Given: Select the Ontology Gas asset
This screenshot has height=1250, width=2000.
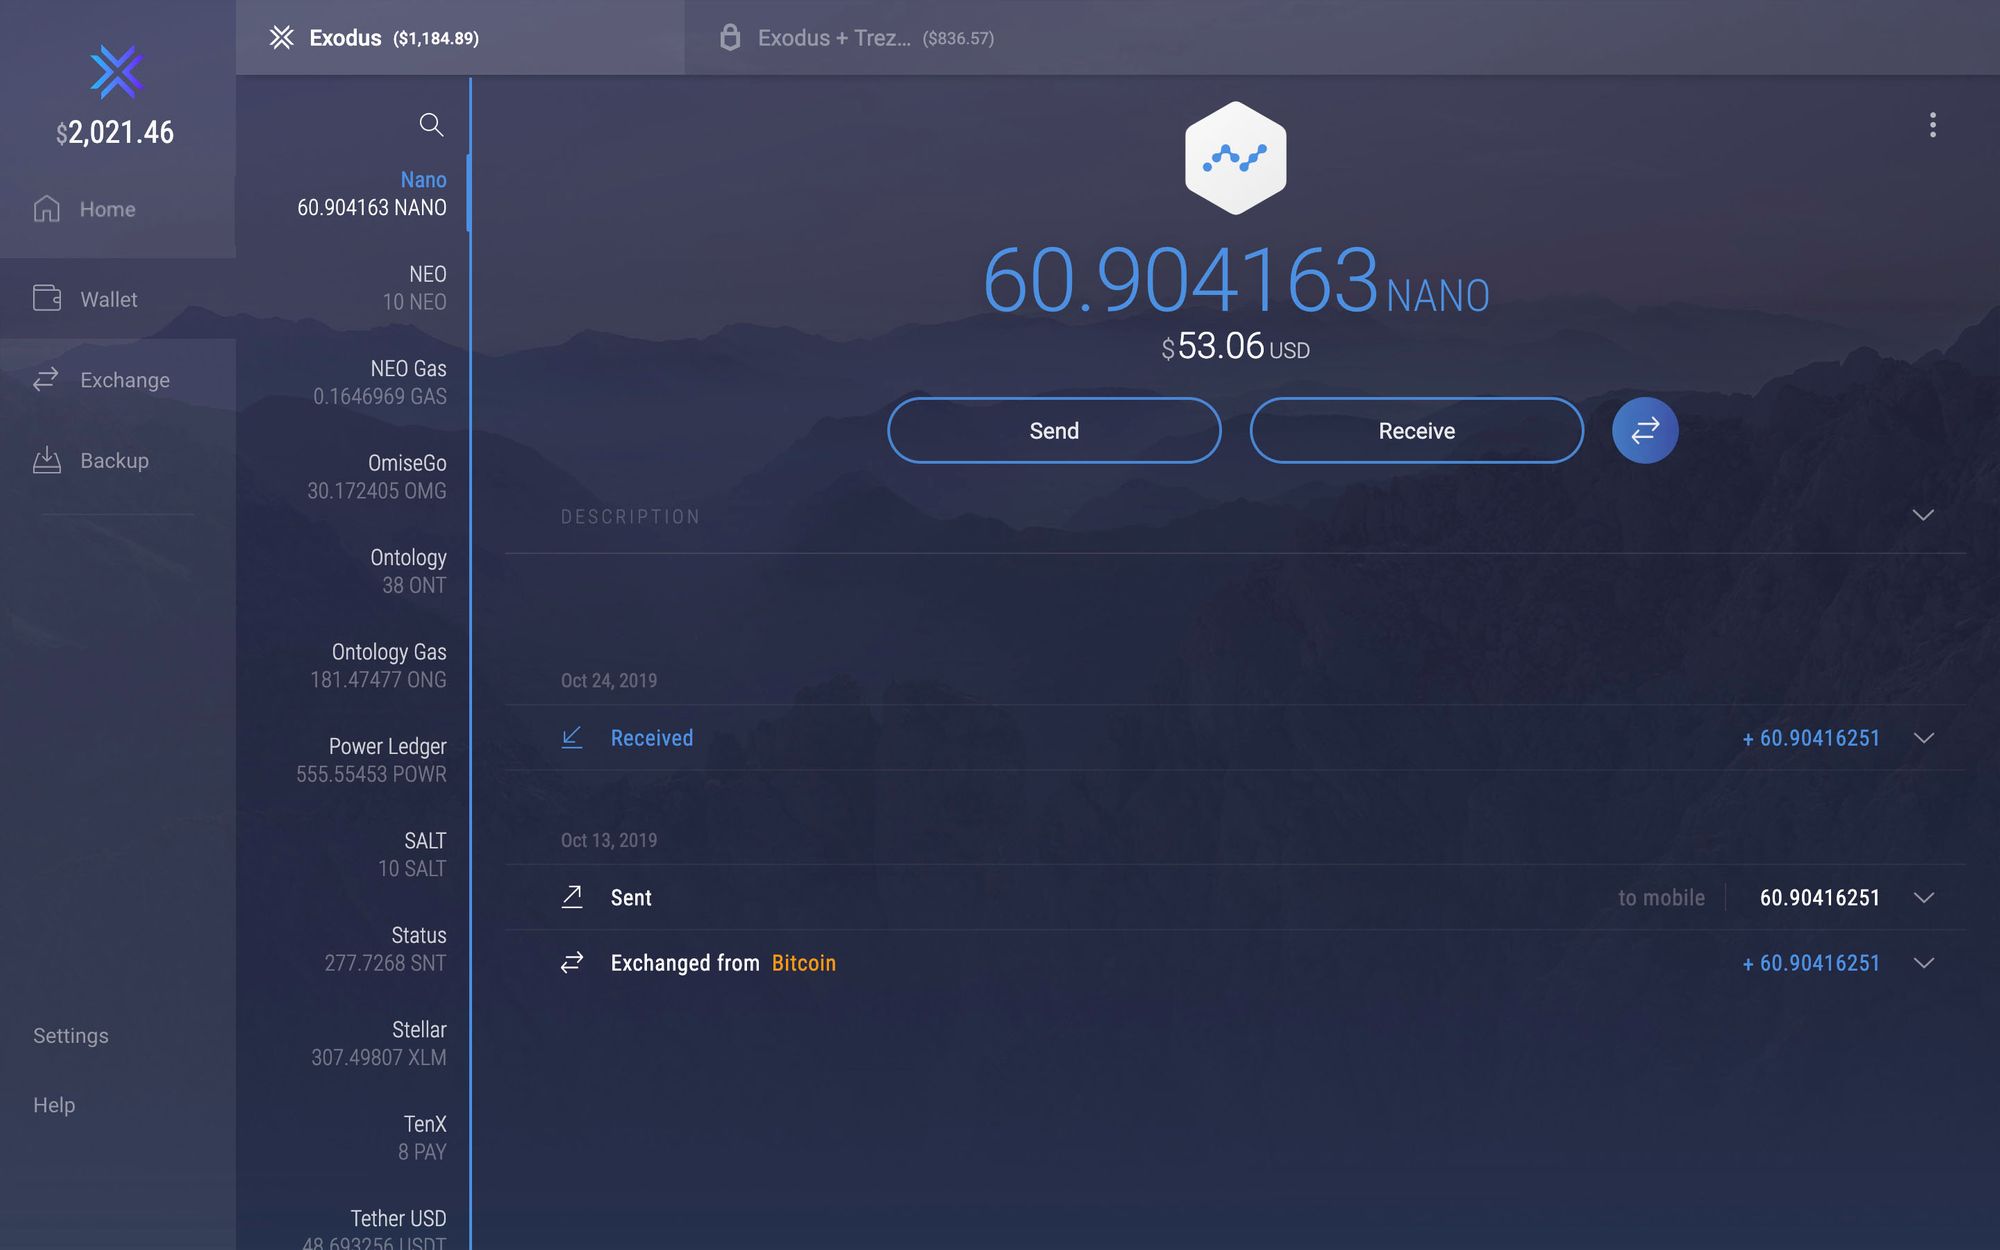Looking at the screenshot, I should [353, 666].
